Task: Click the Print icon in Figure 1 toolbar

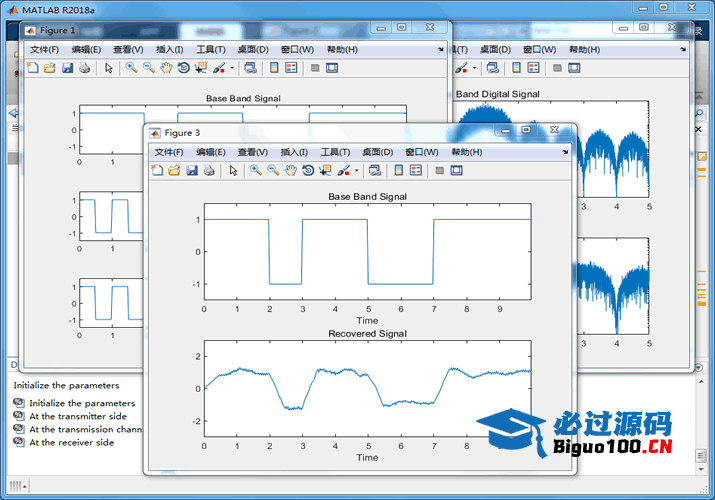Action: click(x=85, y=68)
